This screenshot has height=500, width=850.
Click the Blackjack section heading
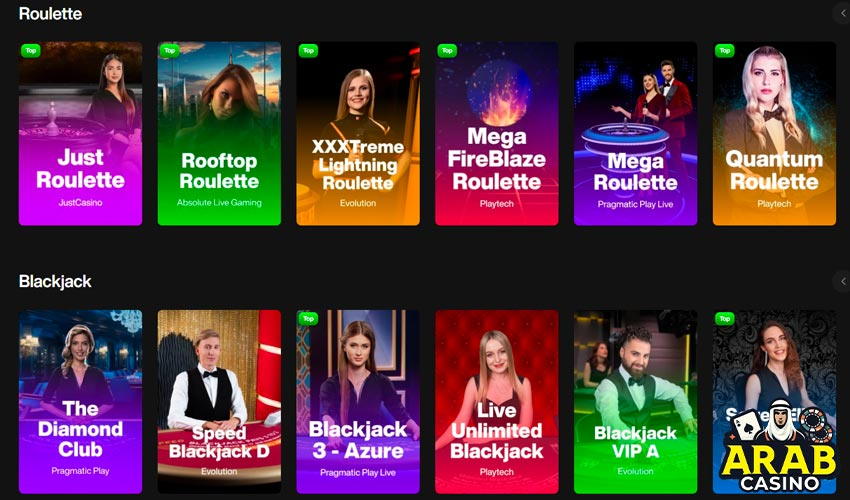coord(55,281)
